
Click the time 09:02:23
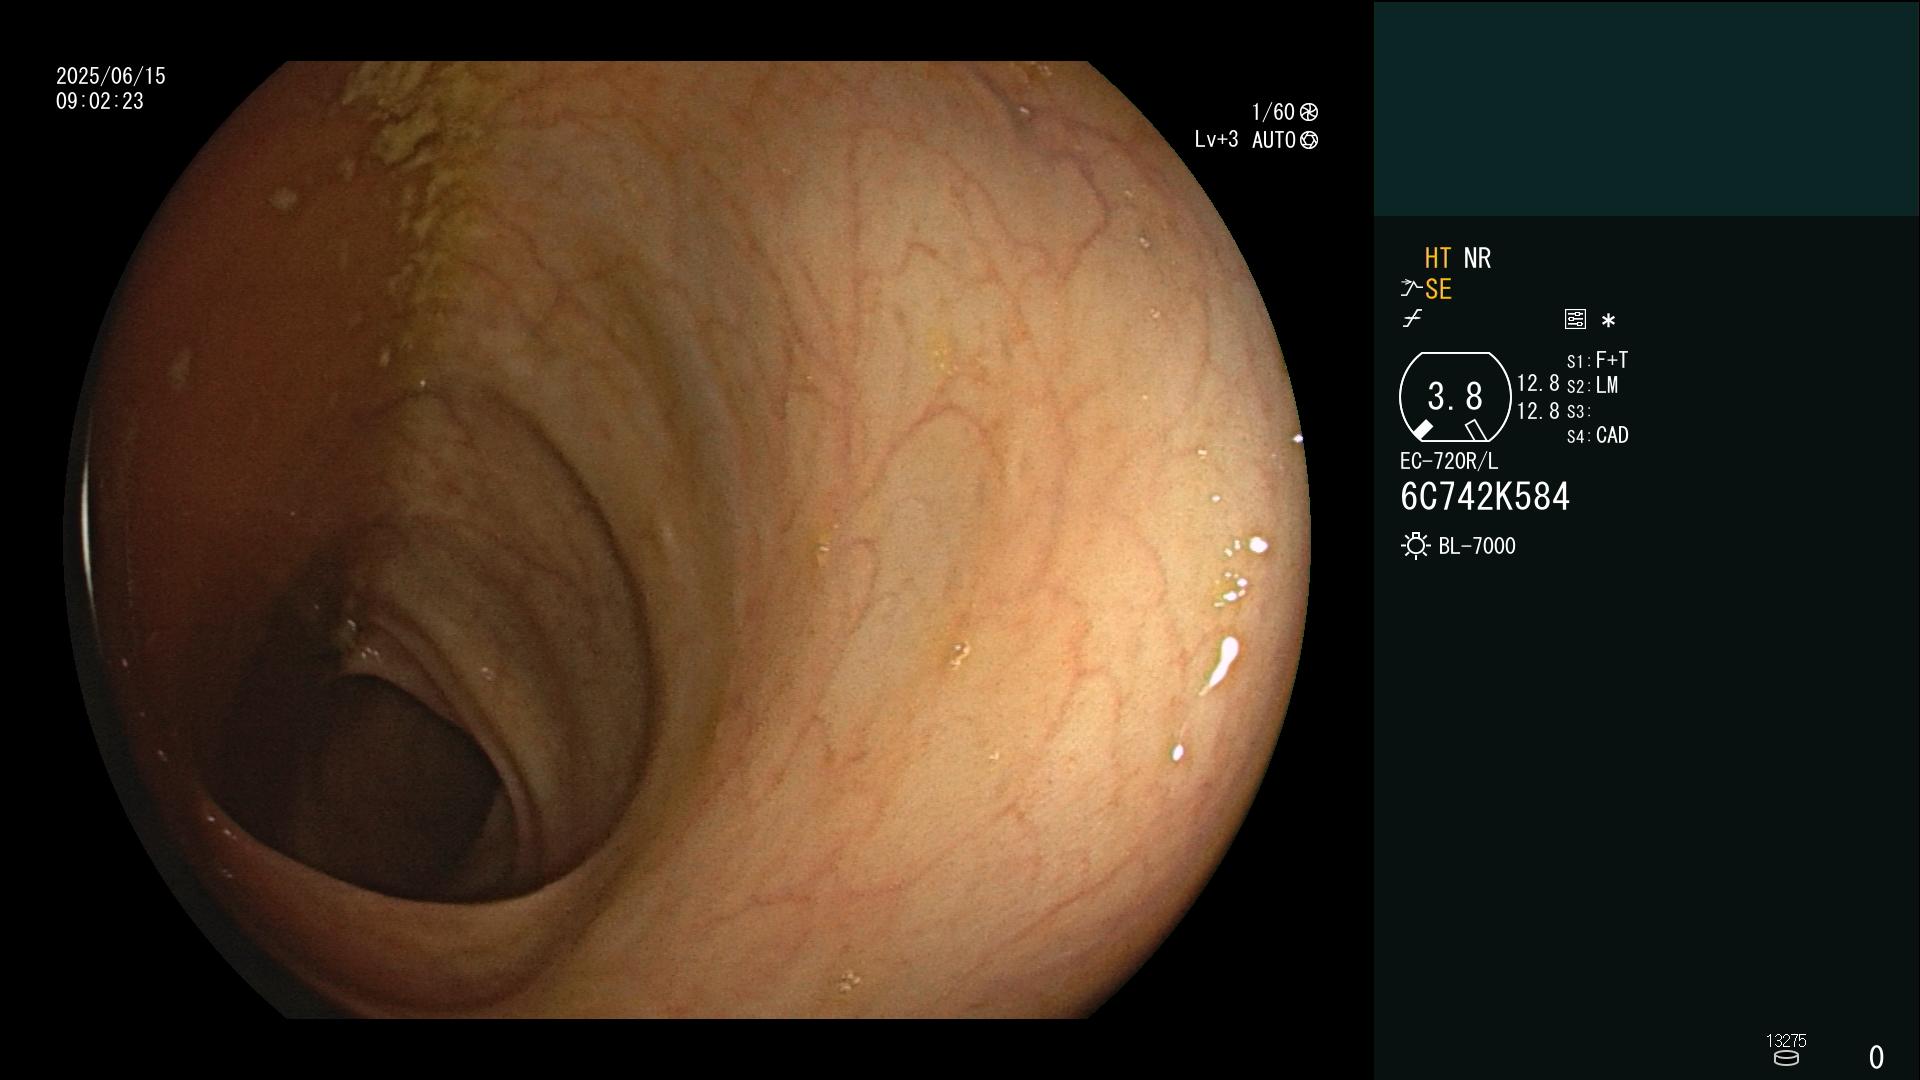click(x=100, y=101)
